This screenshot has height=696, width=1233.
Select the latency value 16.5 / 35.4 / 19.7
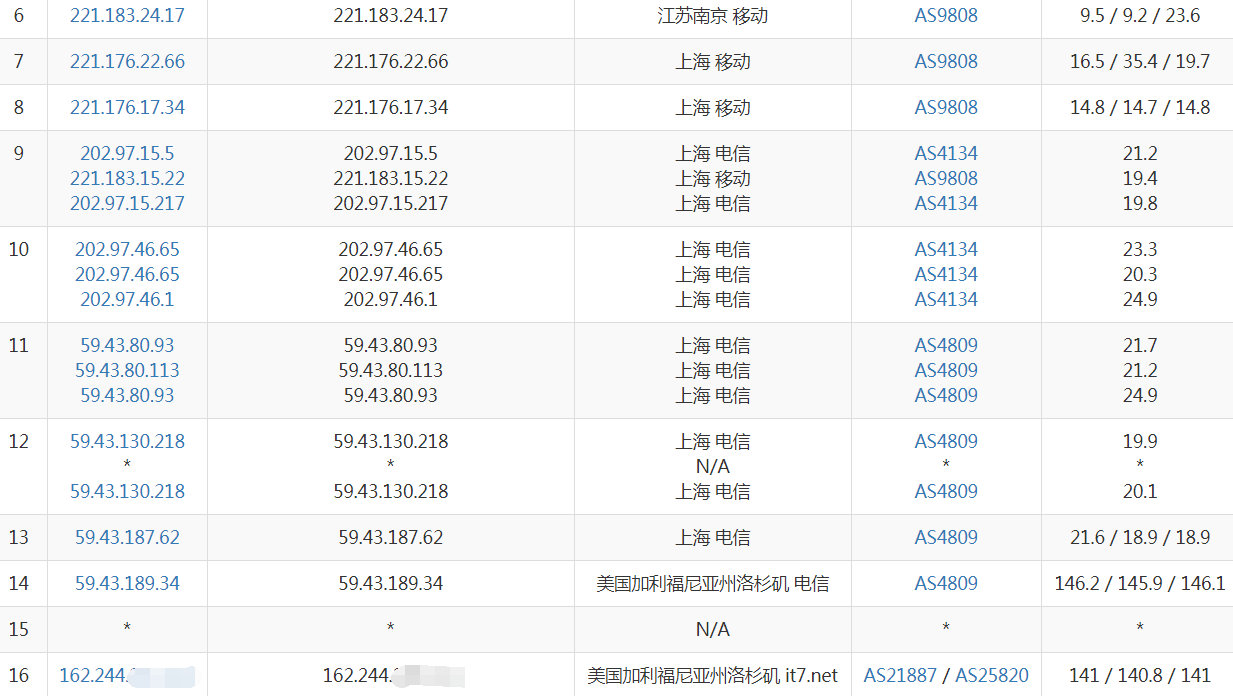(1140, 61)
